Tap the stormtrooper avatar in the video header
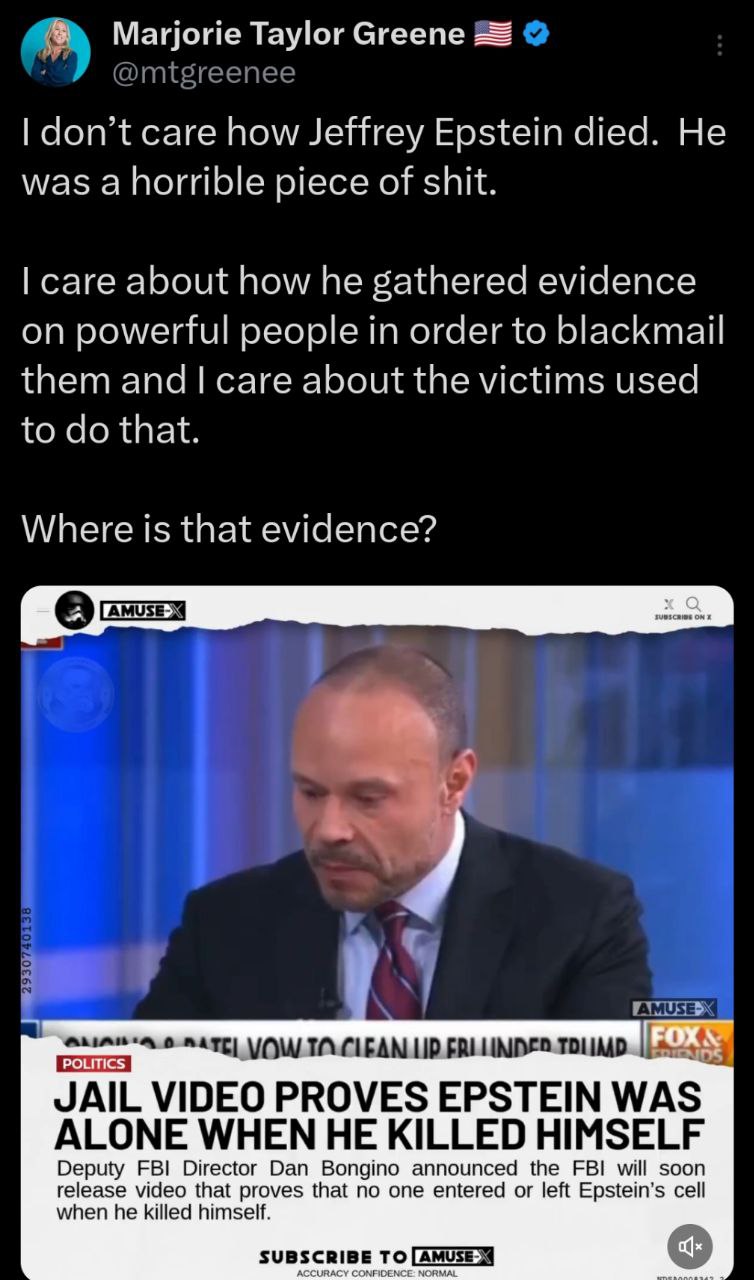This screenshot has width=754, height=1280. (x=74, y=609)
